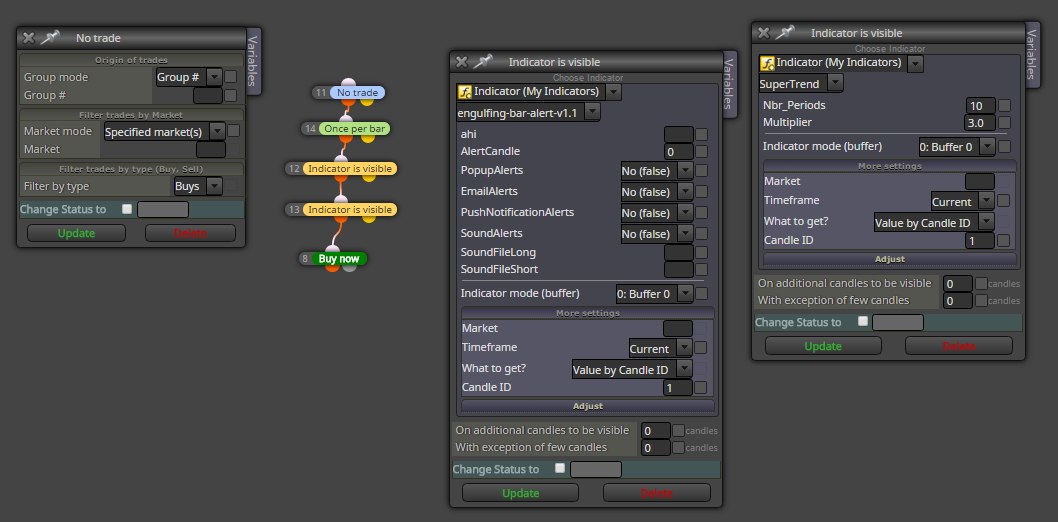Open Variables tab of engulfing-bar-alert panel
This screenshot has height=522, width=1058.
point(729,84)
